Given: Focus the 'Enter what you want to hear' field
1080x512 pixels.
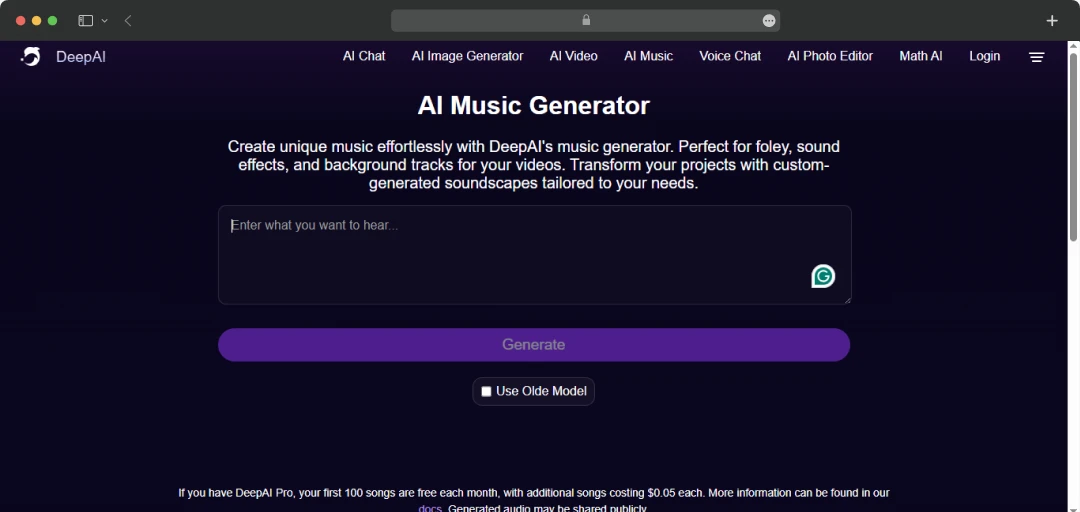Looking at the screenshot, I should (534, 255).
